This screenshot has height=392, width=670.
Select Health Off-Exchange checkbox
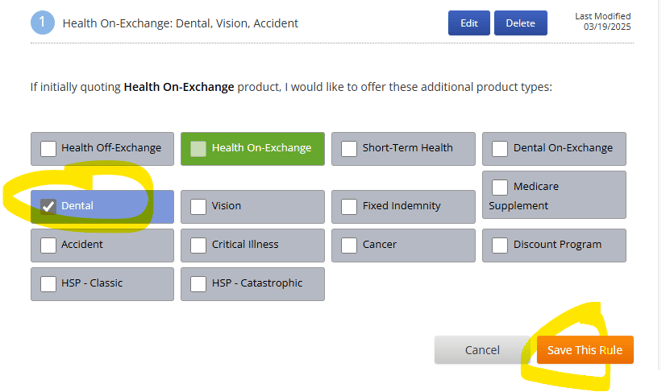(x=48, y=149)
